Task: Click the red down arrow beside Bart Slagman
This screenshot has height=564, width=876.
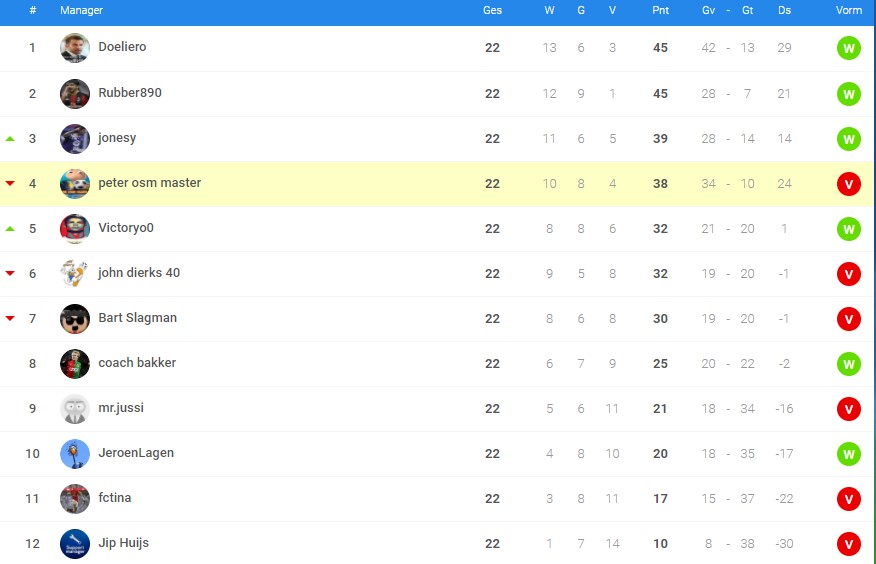Action: [10, 318]
